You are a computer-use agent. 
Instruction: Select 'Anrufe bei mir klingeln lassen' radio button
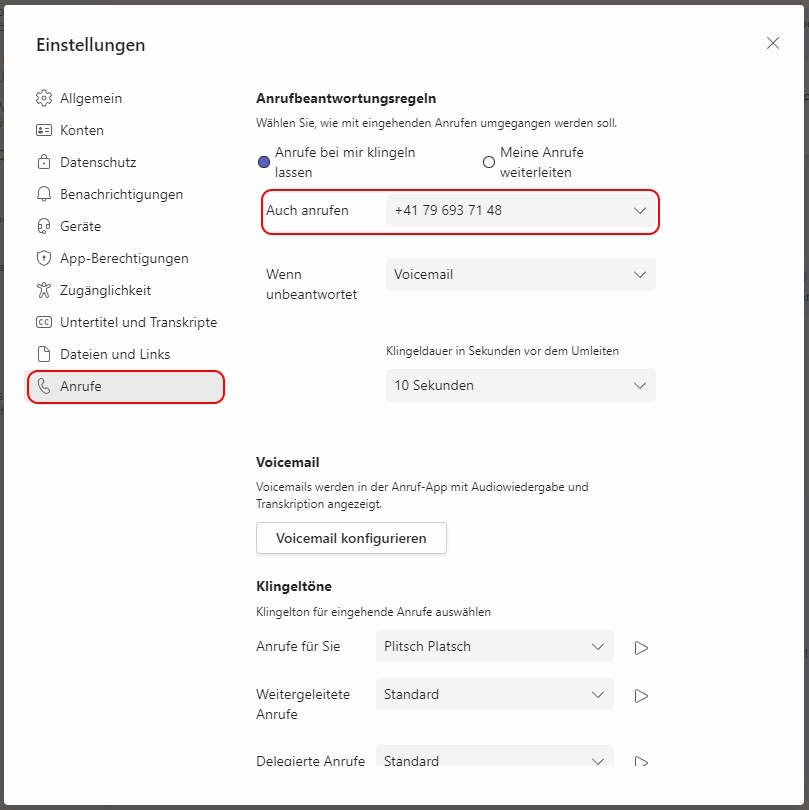(x=264, y=162)
